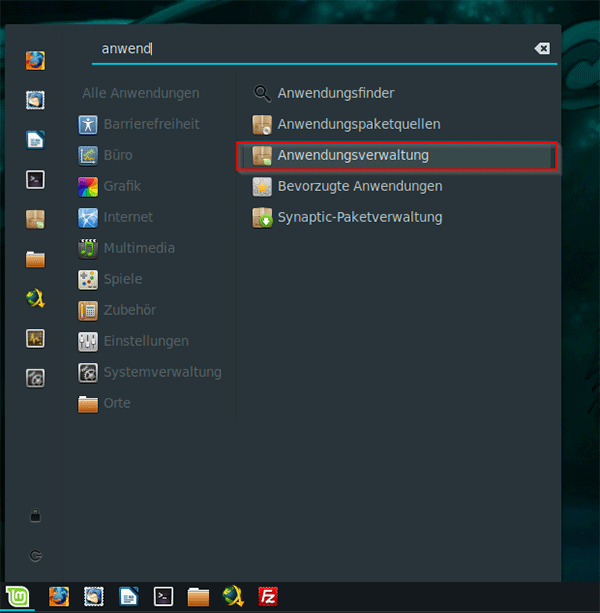The width and height of the screenshot is (600, 613).
Task: Open the Einstellungen category
Action: coord(145,341)
